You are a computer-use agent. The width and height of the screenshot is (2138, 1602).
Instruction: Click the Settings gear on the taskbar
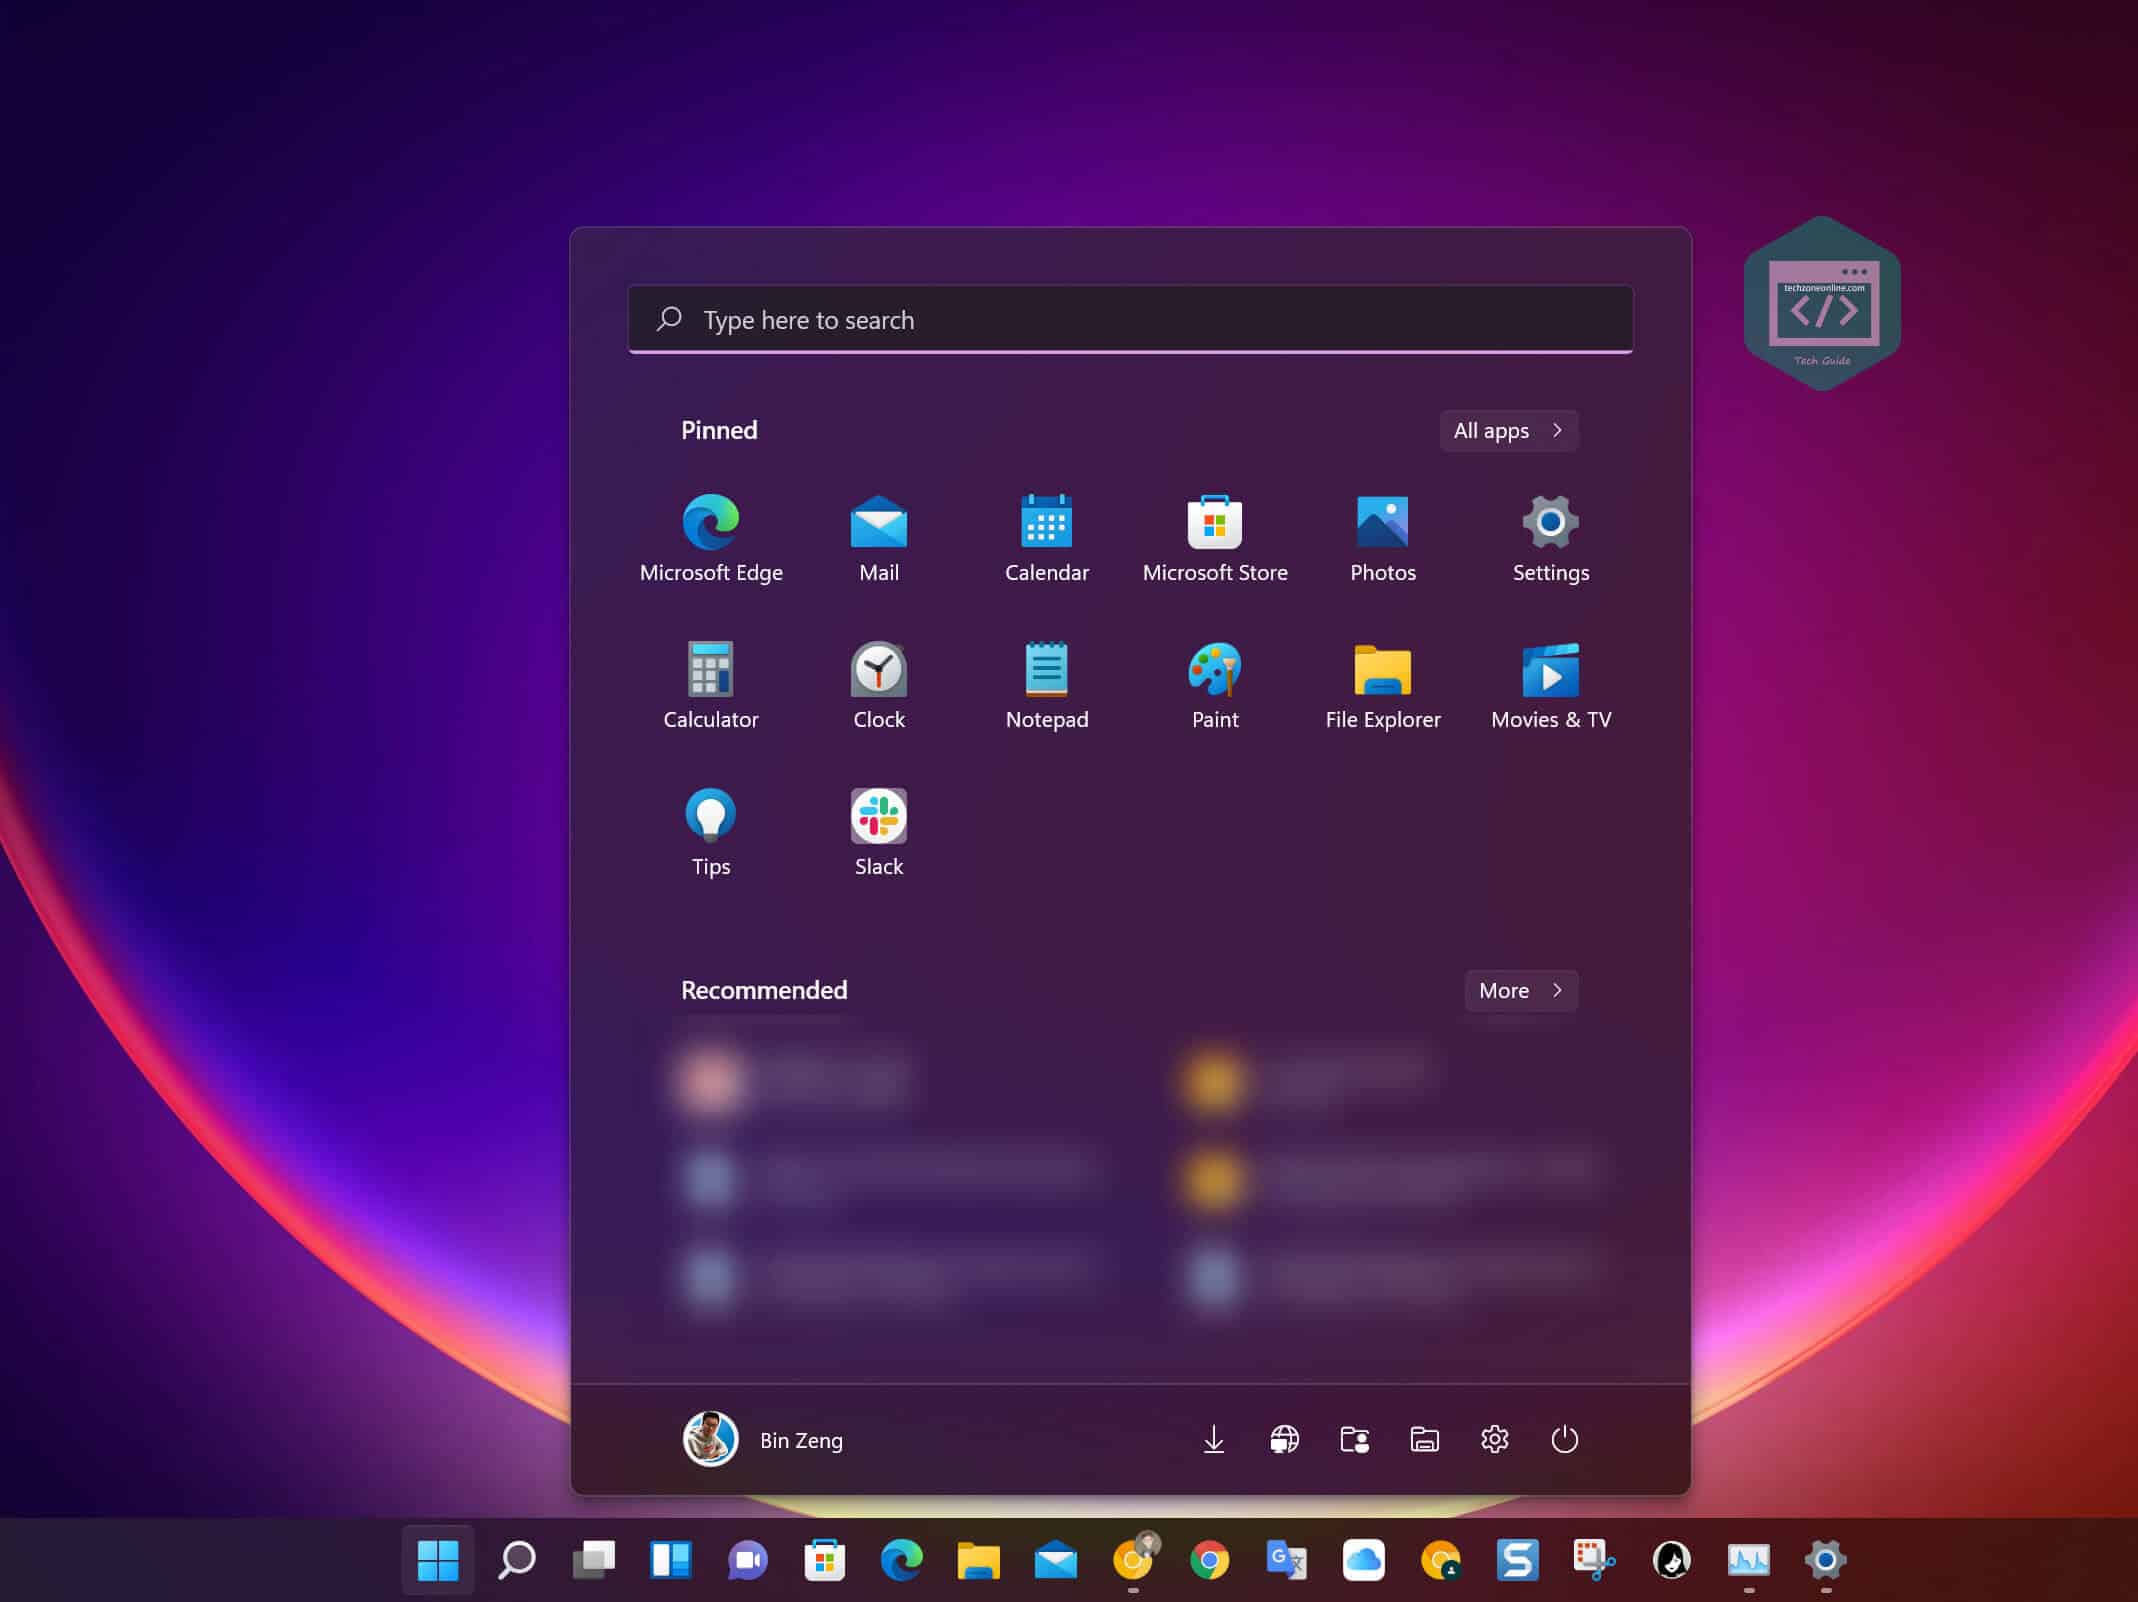click(x=1825, y=1560)
